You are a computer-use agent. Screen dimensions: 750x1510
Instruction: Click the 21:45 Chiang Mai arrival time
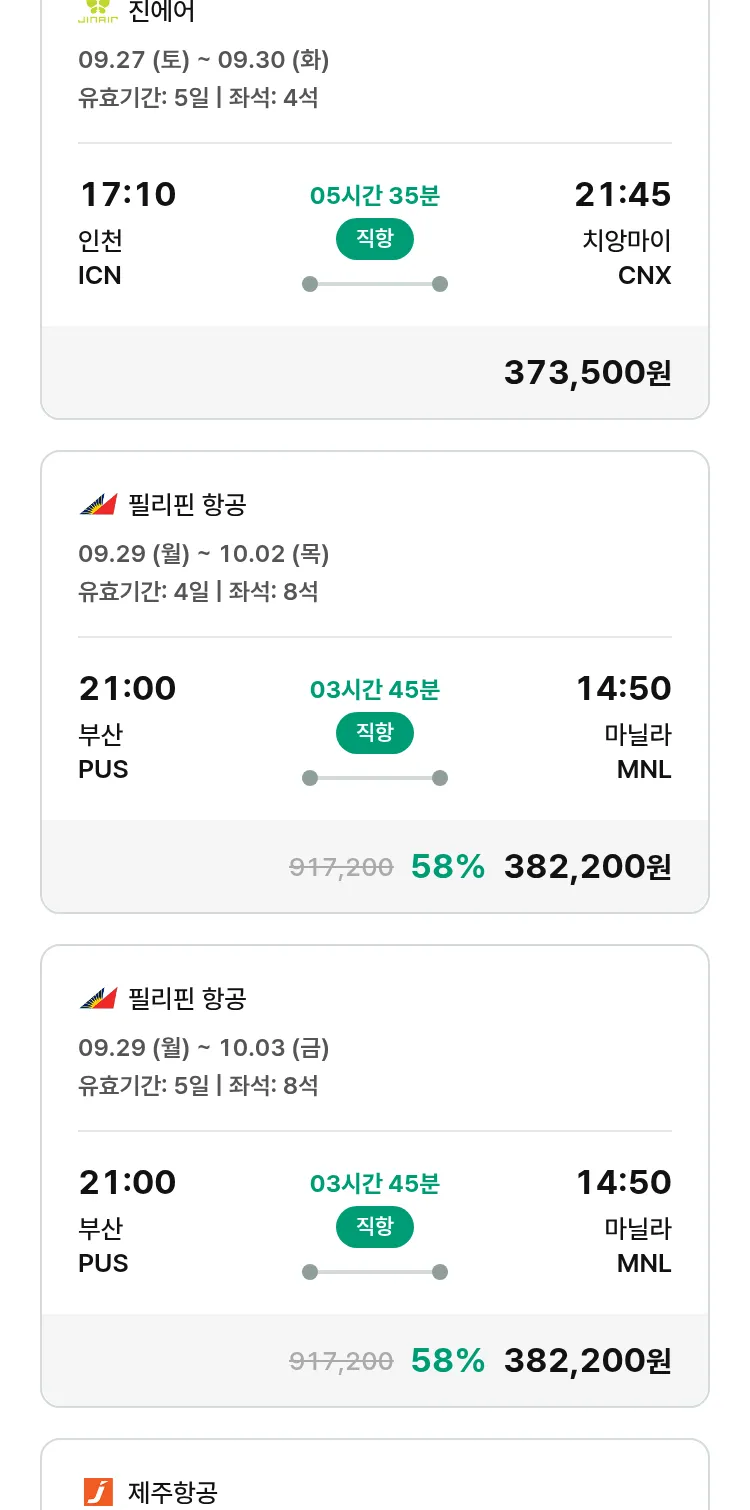622,194
